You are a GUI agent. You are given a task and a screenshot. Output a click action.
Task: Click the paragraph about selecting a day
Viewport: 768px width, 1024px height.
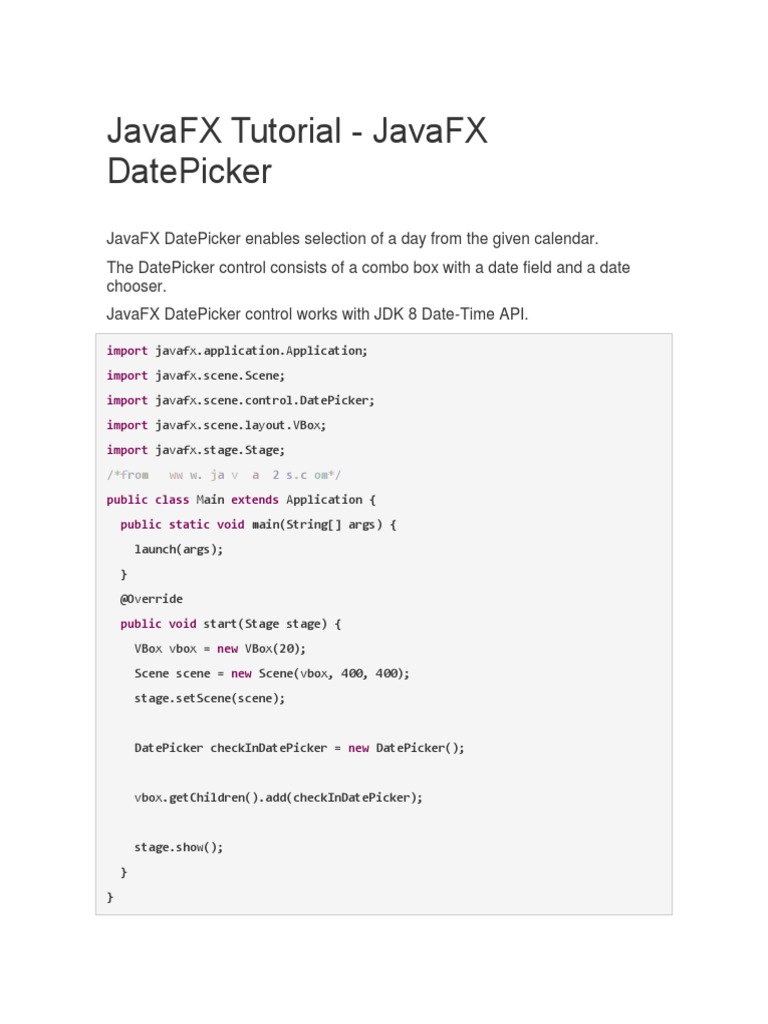point(353,238)
